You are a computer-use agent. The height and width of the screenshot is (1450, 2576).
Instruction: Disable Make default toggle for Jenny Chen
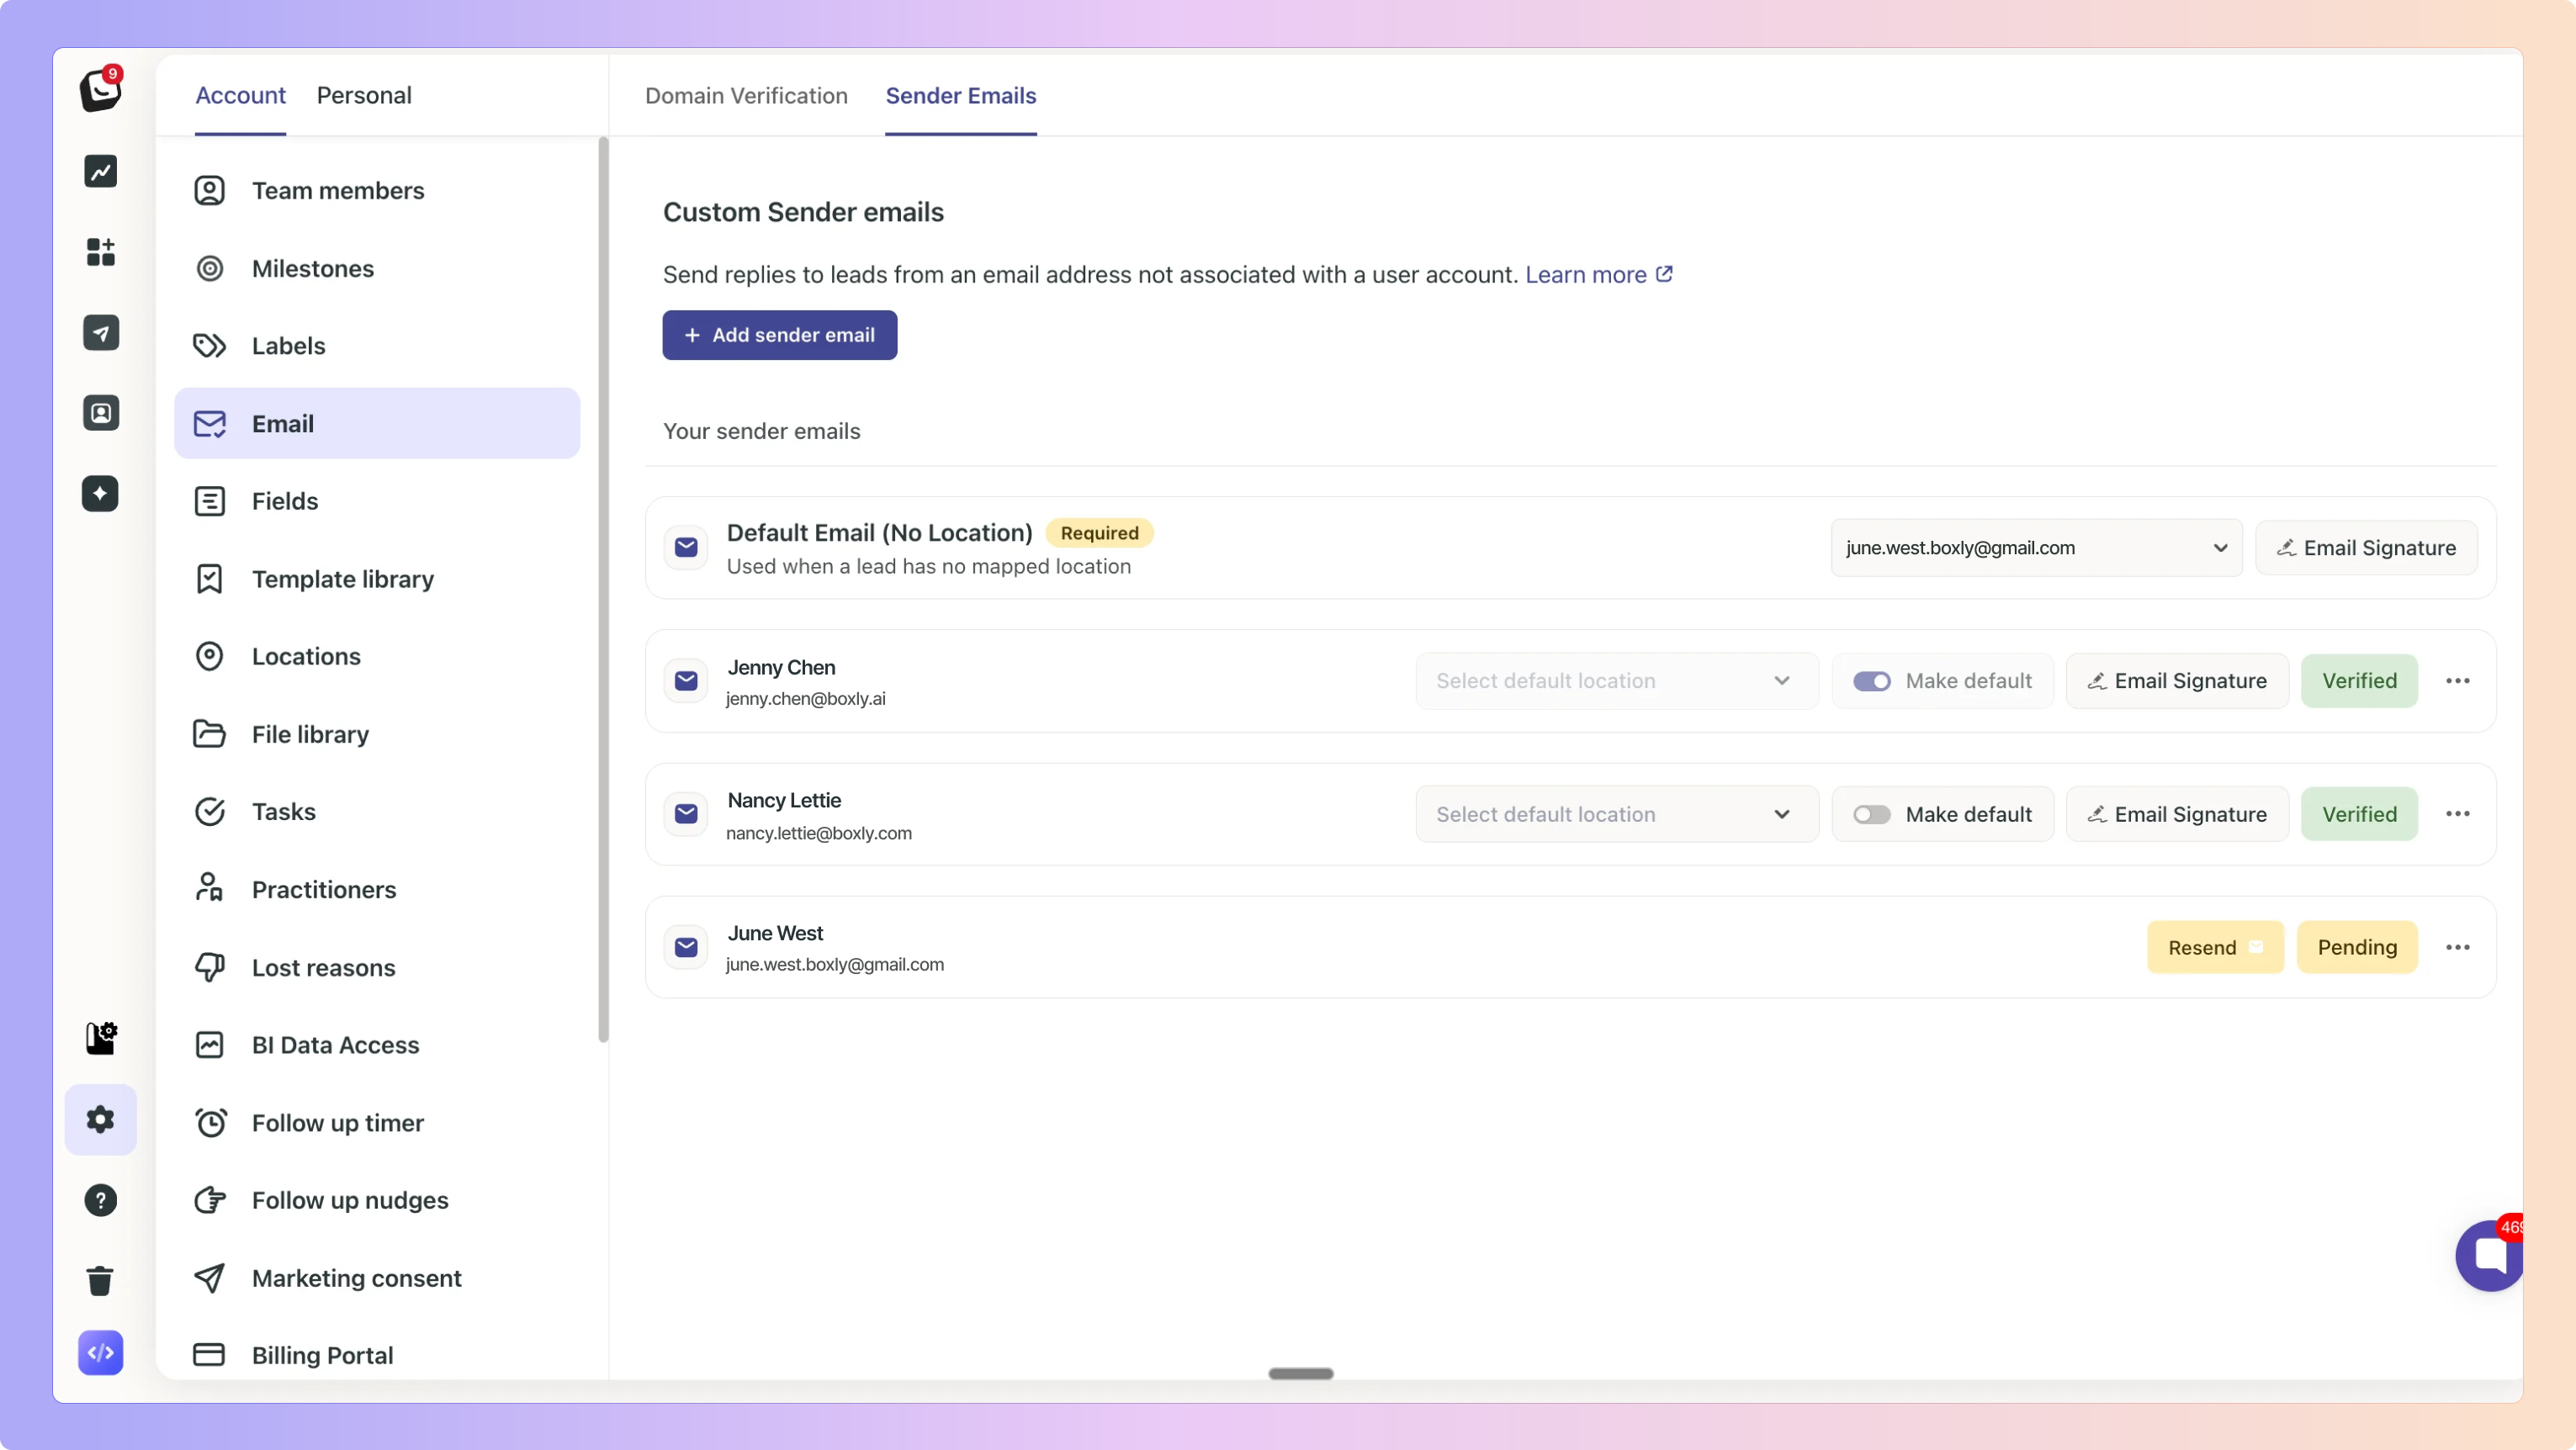click(x=1871, y=681)
